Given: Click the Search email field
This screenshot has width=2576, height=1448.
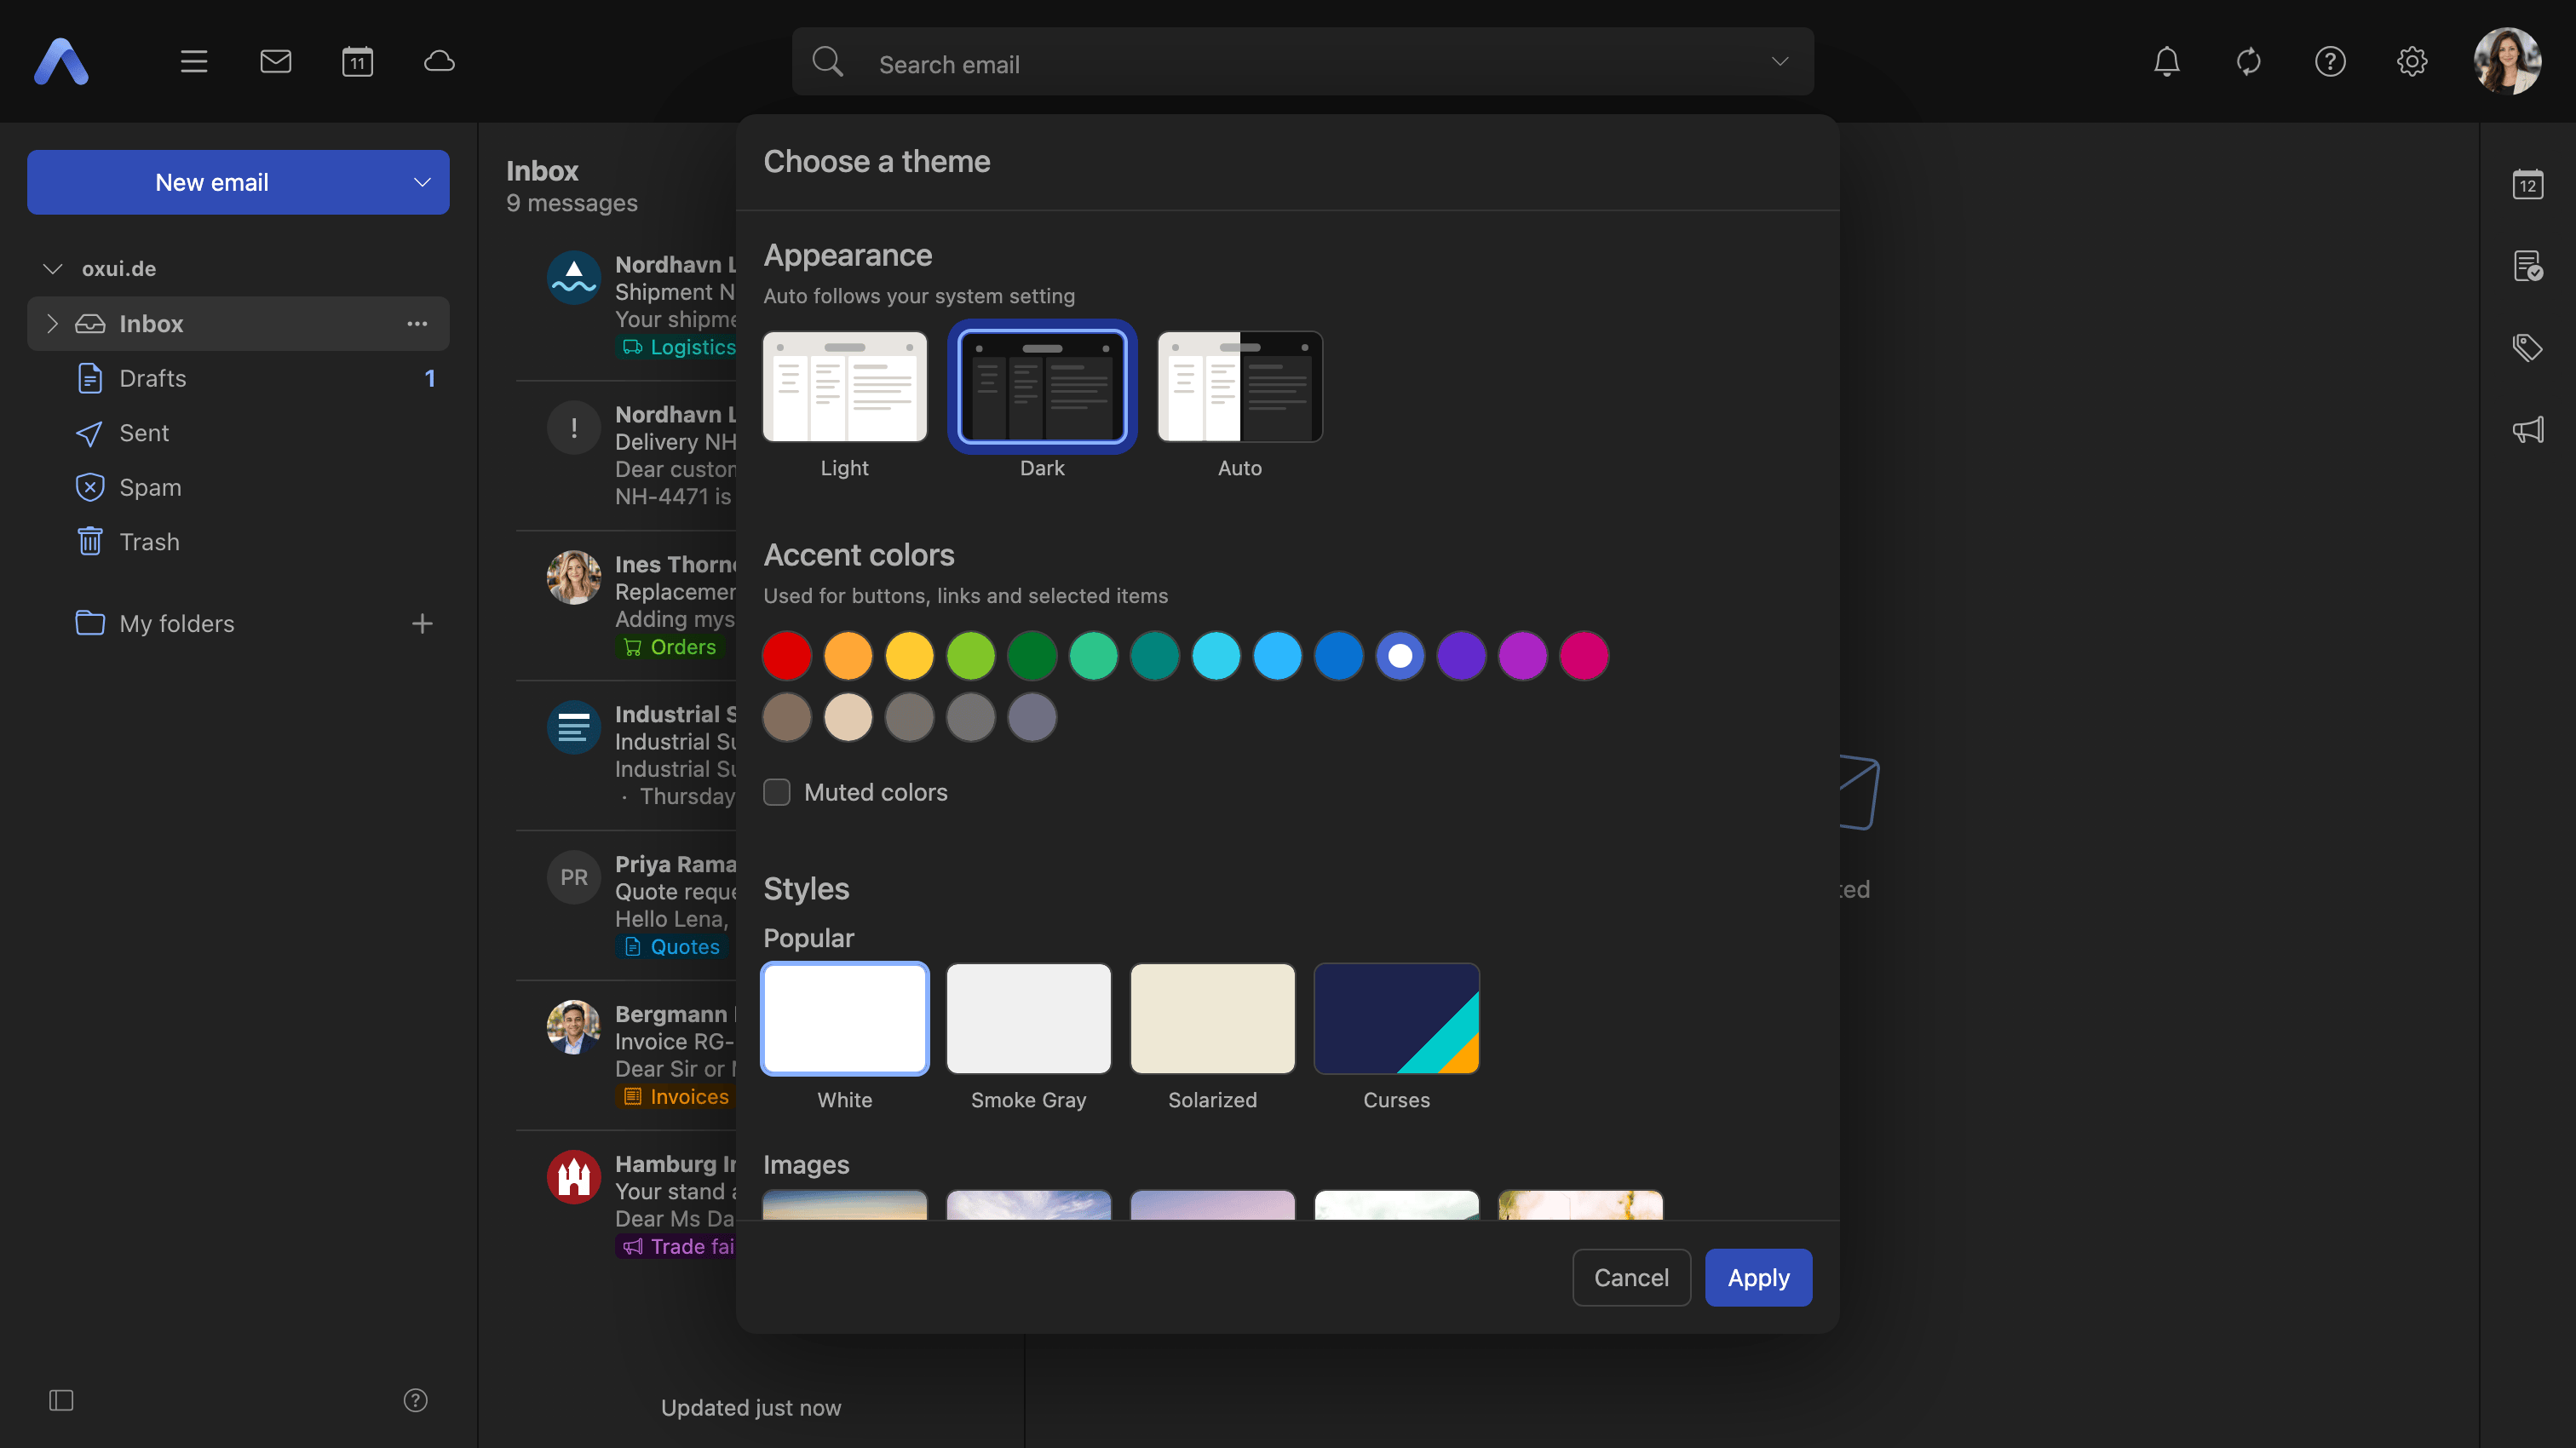Looking at the screenshot, I should click(x=1302, y=62).
